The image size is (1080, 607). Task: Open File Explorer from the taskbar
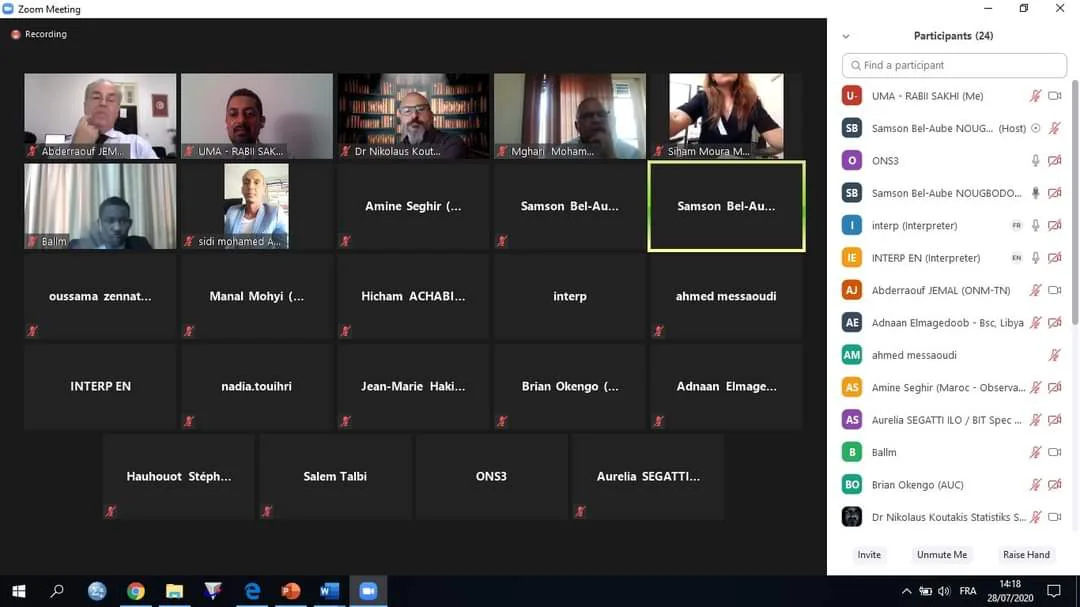(174, 590)
